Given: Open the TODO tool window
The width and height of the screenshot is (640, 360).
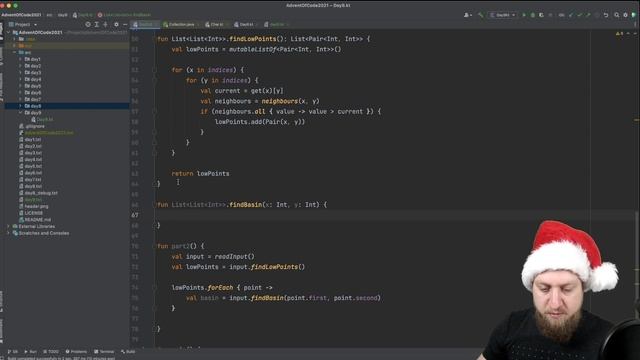Looking at the screenshot, I should pos(51,351).
